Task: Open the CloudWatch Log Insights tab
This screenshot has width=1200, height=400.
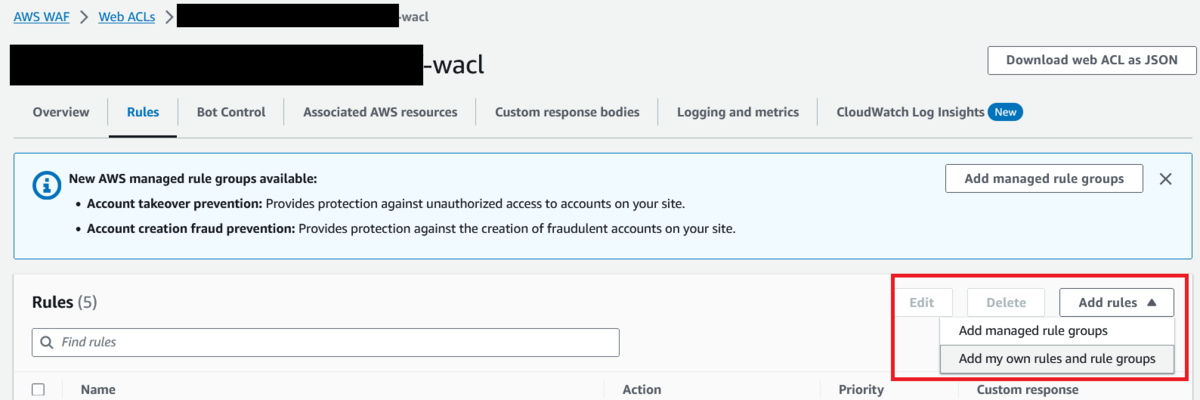Action: 910,112
